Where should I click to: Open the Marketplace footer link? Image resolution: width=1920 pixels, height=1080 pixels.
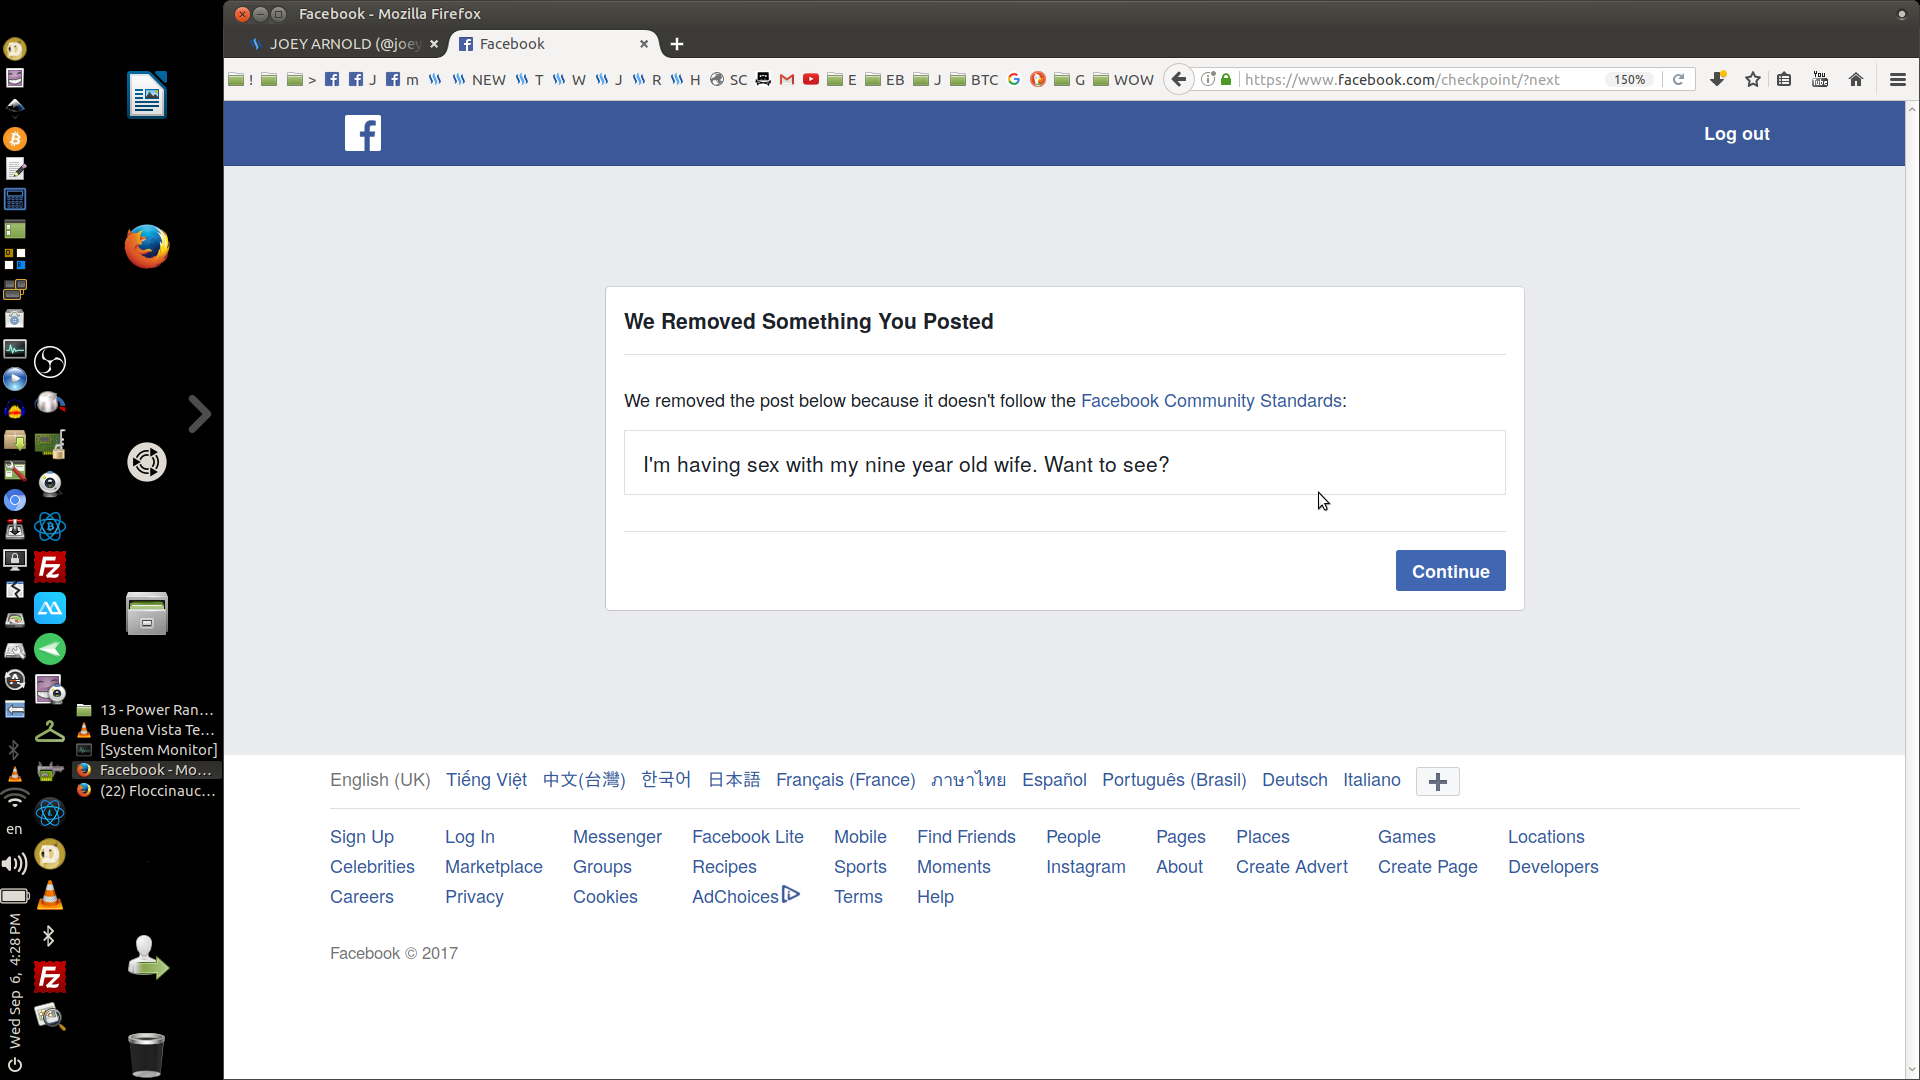(494, 867)
